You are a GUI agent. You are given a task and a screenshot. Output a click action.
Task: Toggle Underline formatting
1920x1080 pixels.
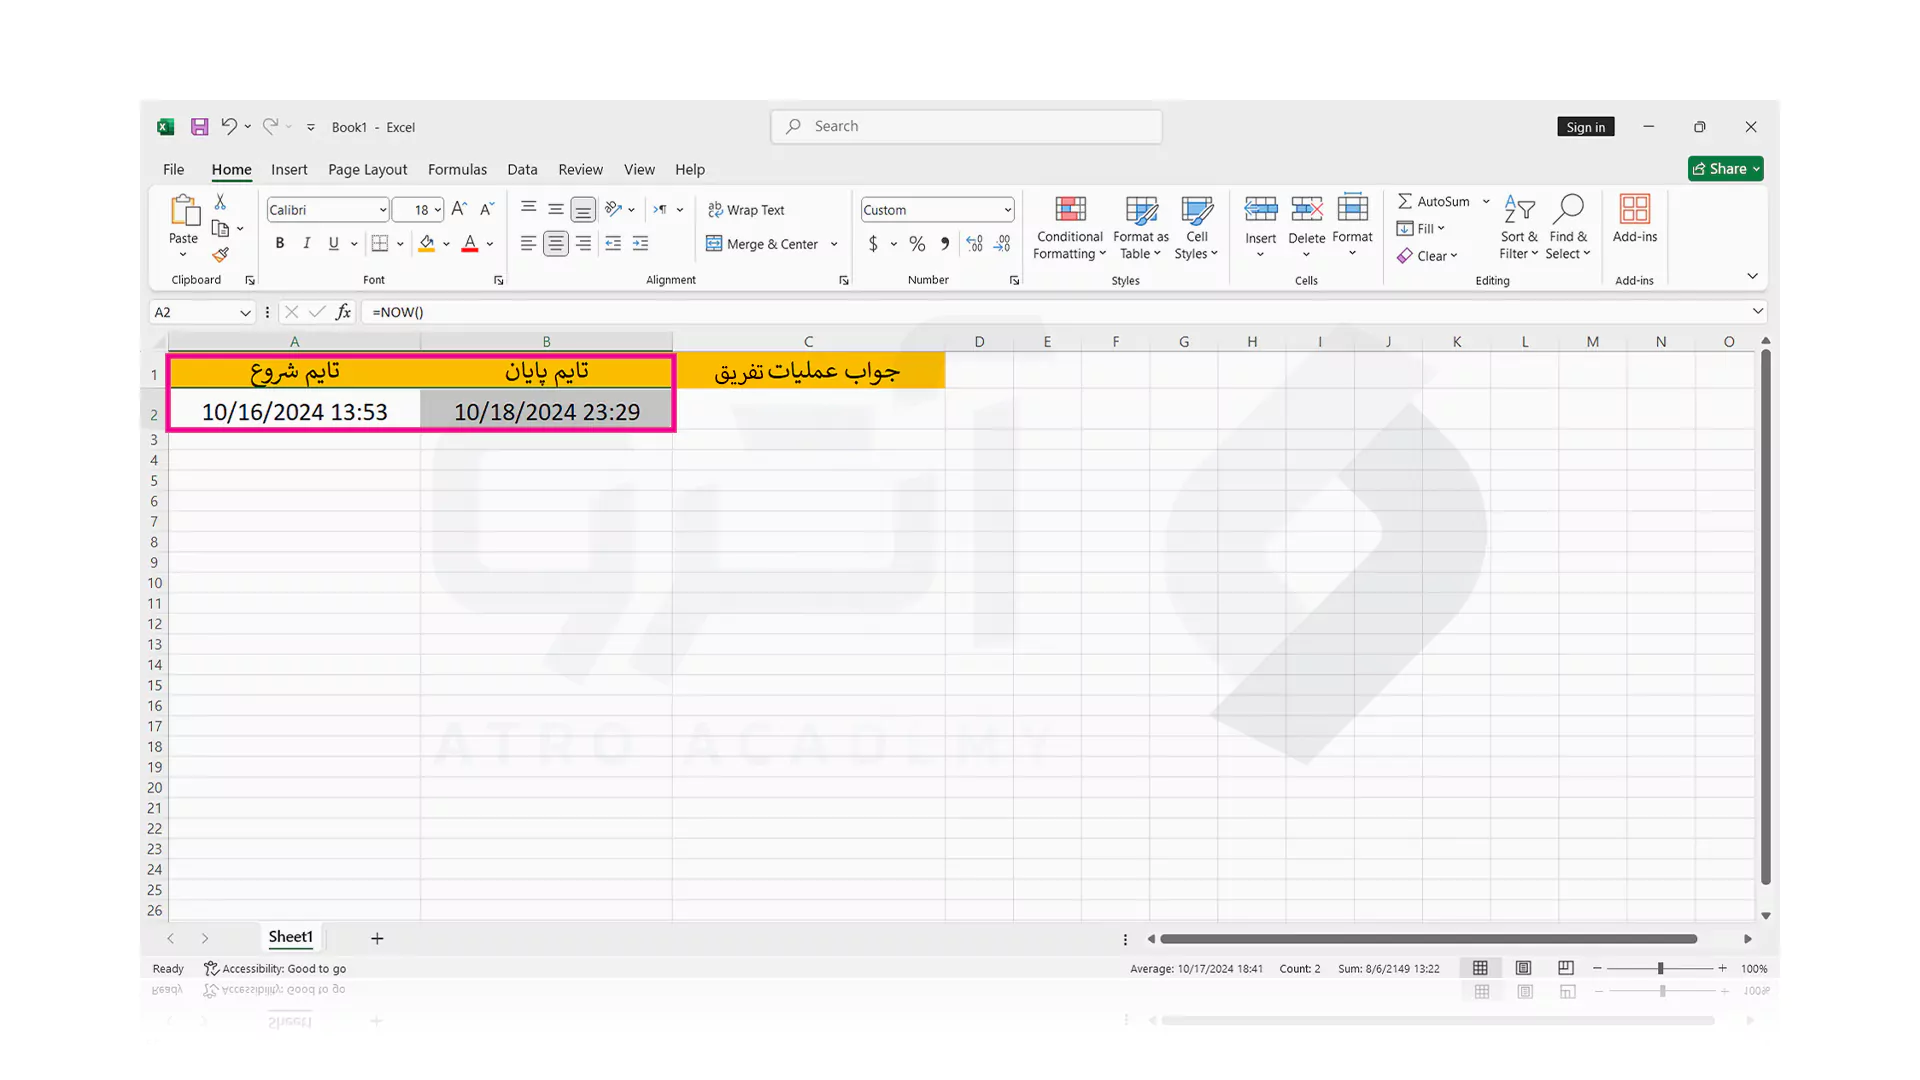[333, 243]
